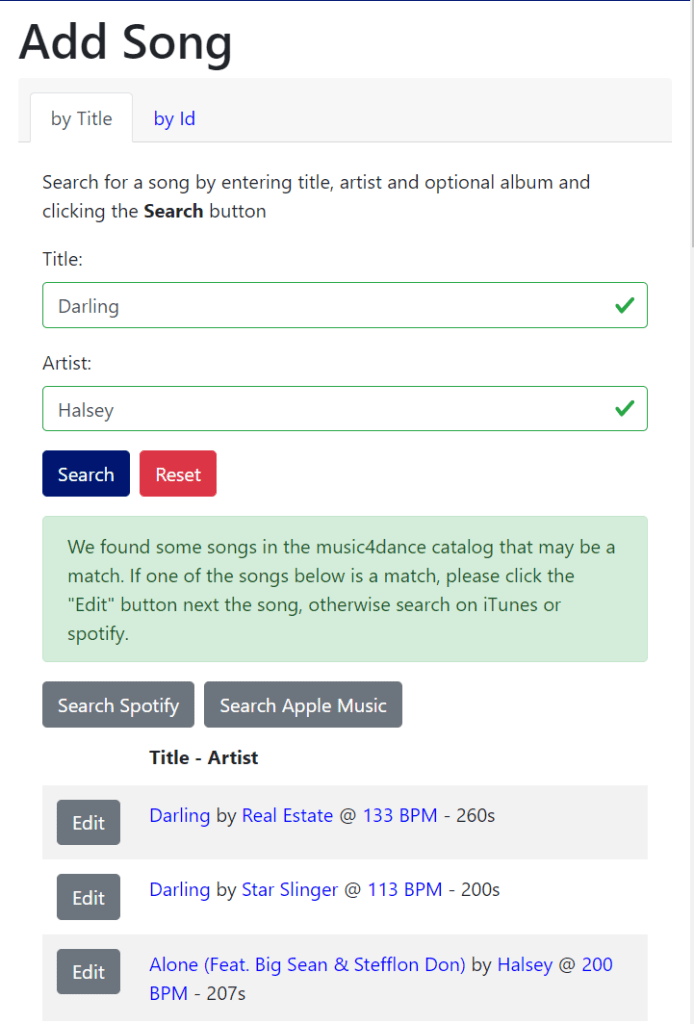Image resolution: width=694 pixels, height=1024 pixels.
Task: Open the Halsey artist link
Action: click(x=524, y=964)
